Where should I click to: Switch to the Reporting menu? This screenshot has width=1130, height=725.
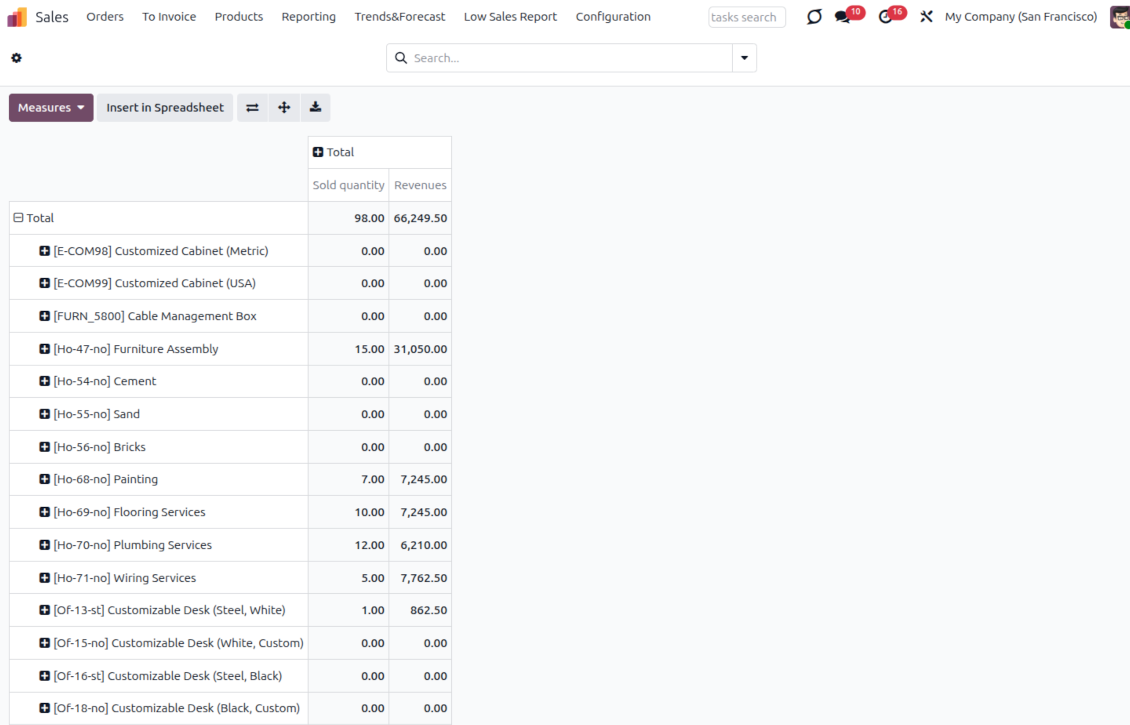[x=308, y=16]
